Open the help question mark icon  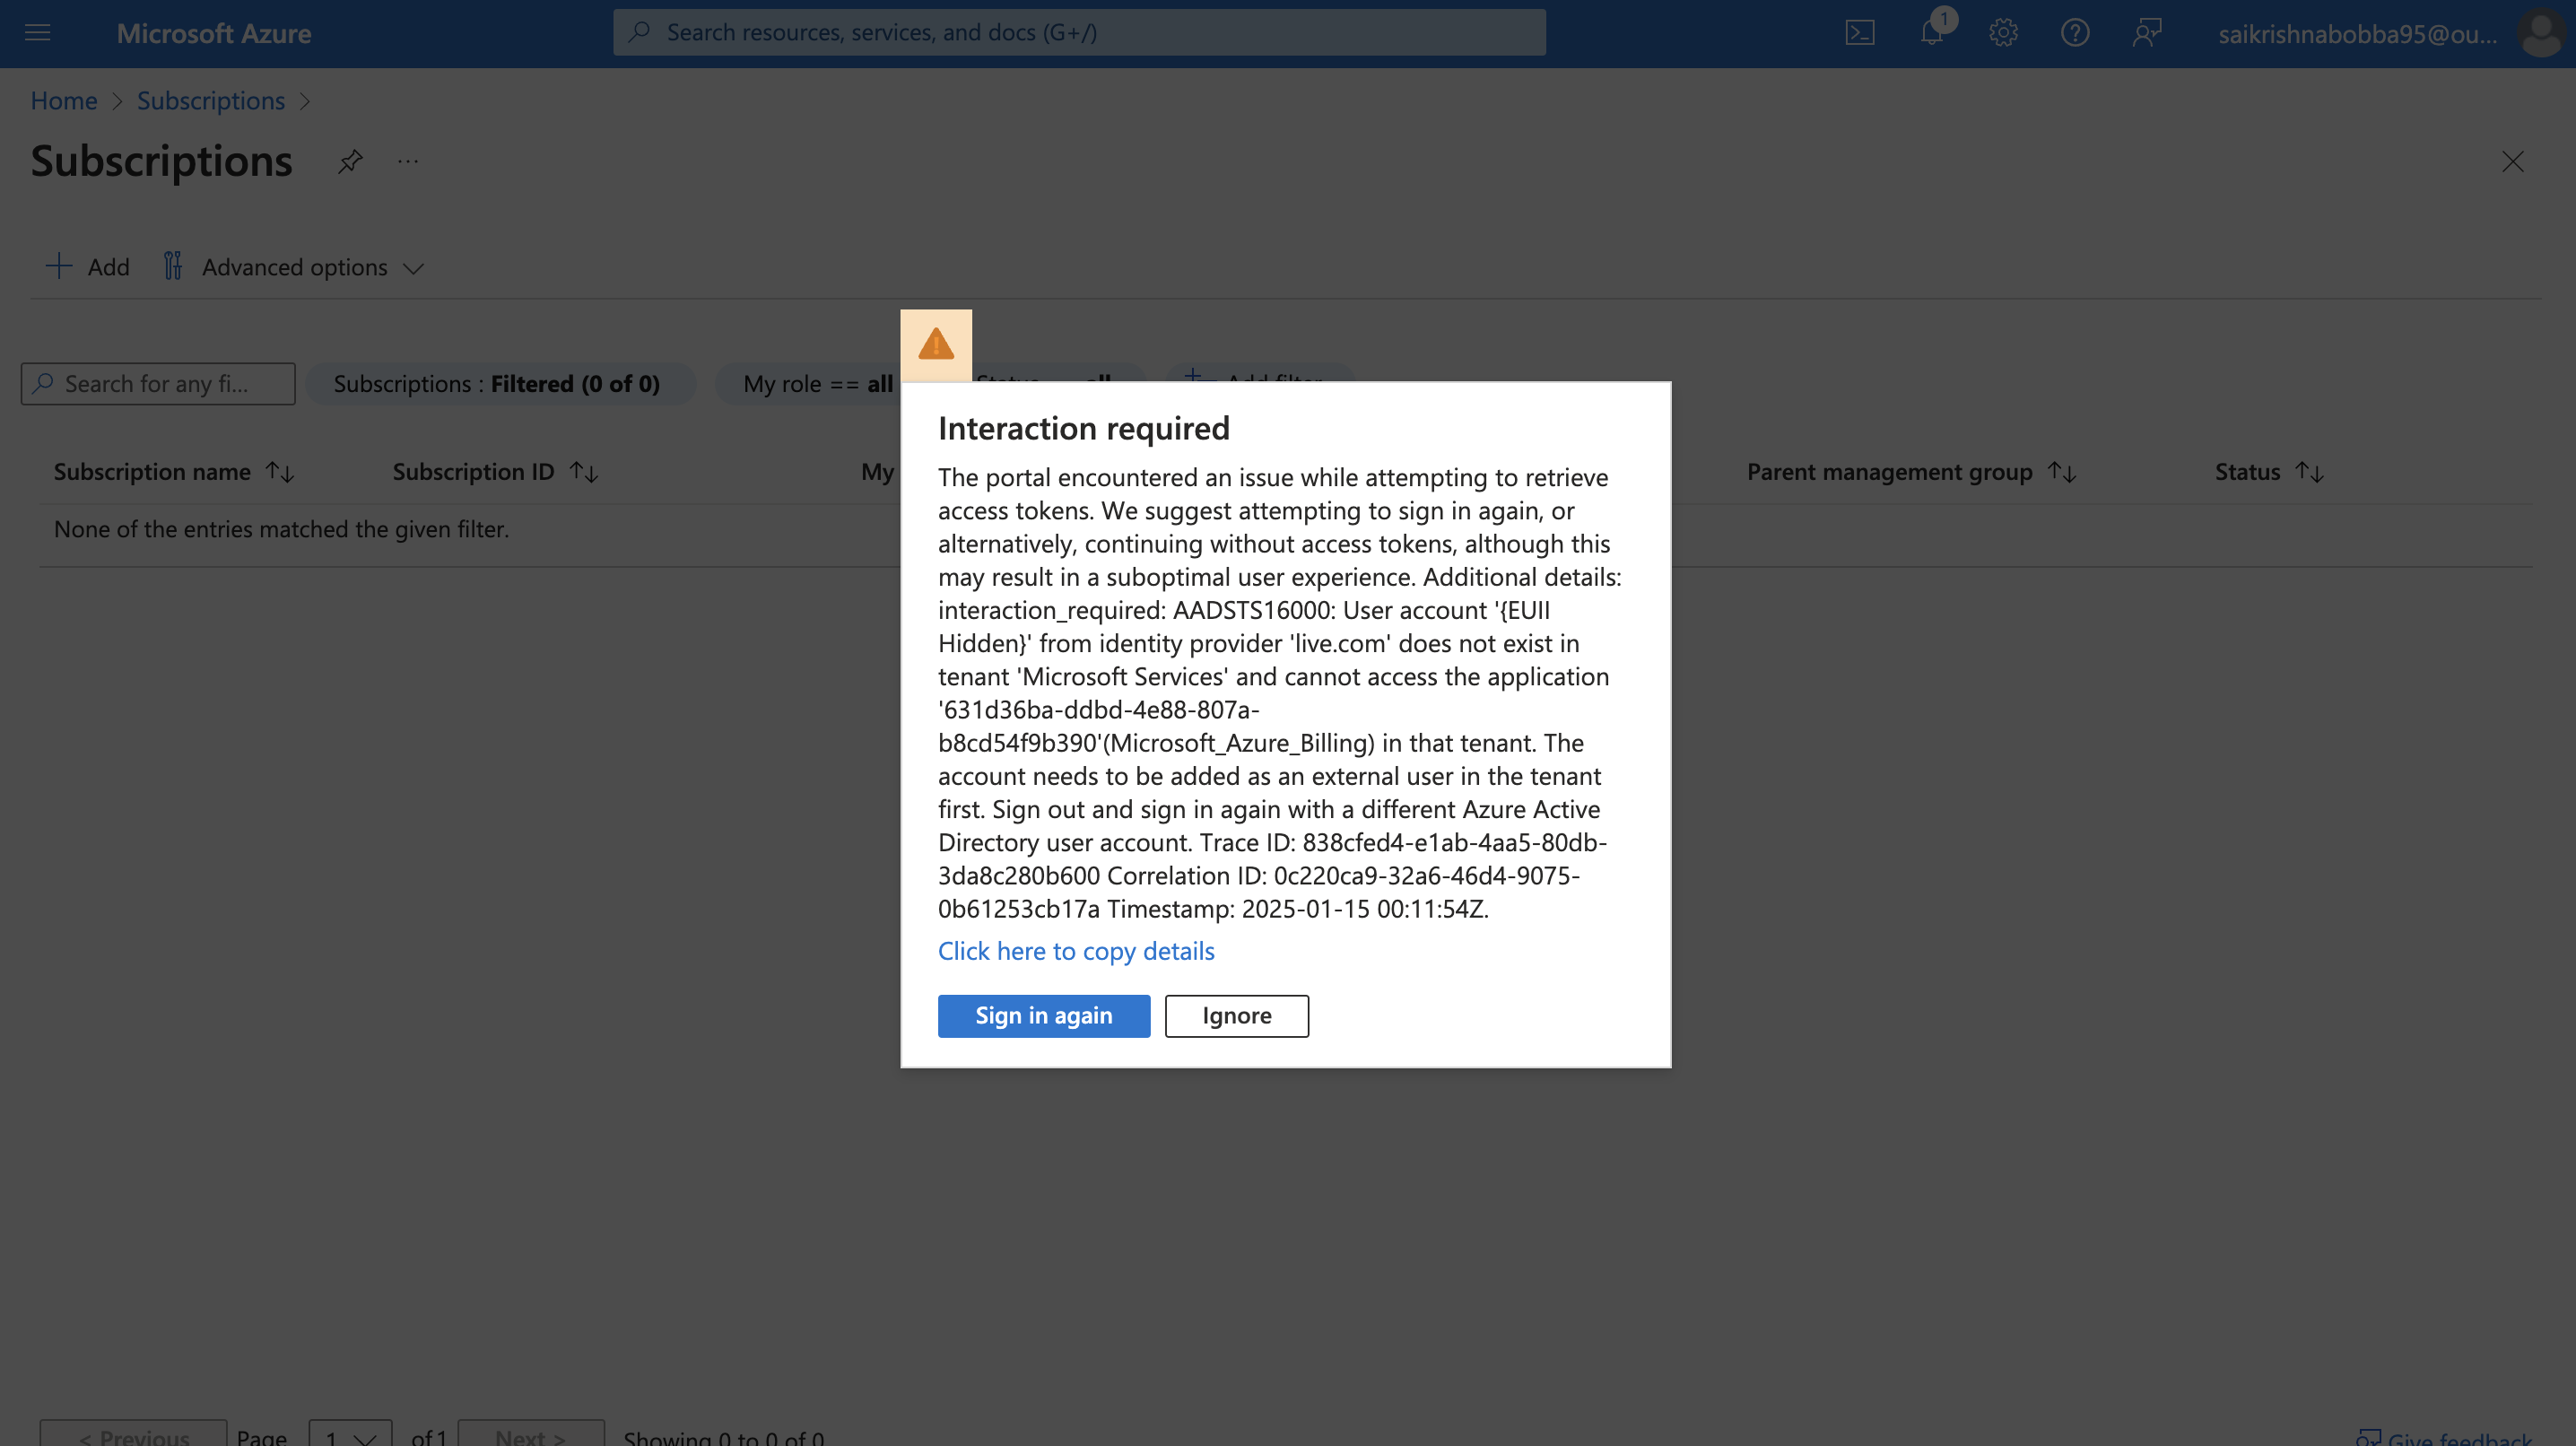(2075, 33)
